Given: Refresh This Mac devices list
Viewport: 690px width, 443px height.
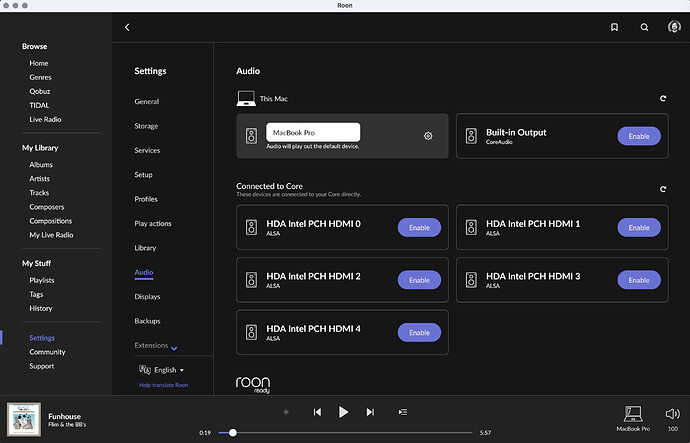Looking at the screenshot, I should tap(663, 99).
